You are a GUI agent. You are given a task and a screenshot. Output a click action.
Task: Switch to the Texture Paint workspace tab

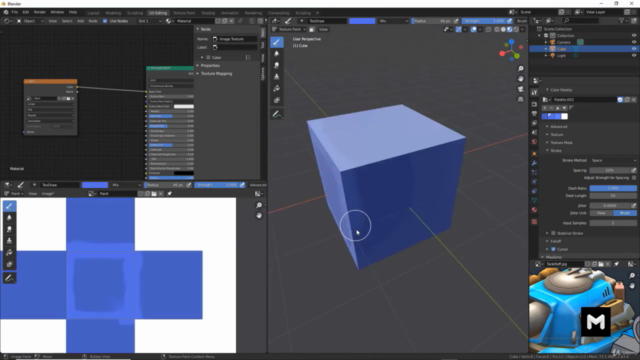click(184, 13)
